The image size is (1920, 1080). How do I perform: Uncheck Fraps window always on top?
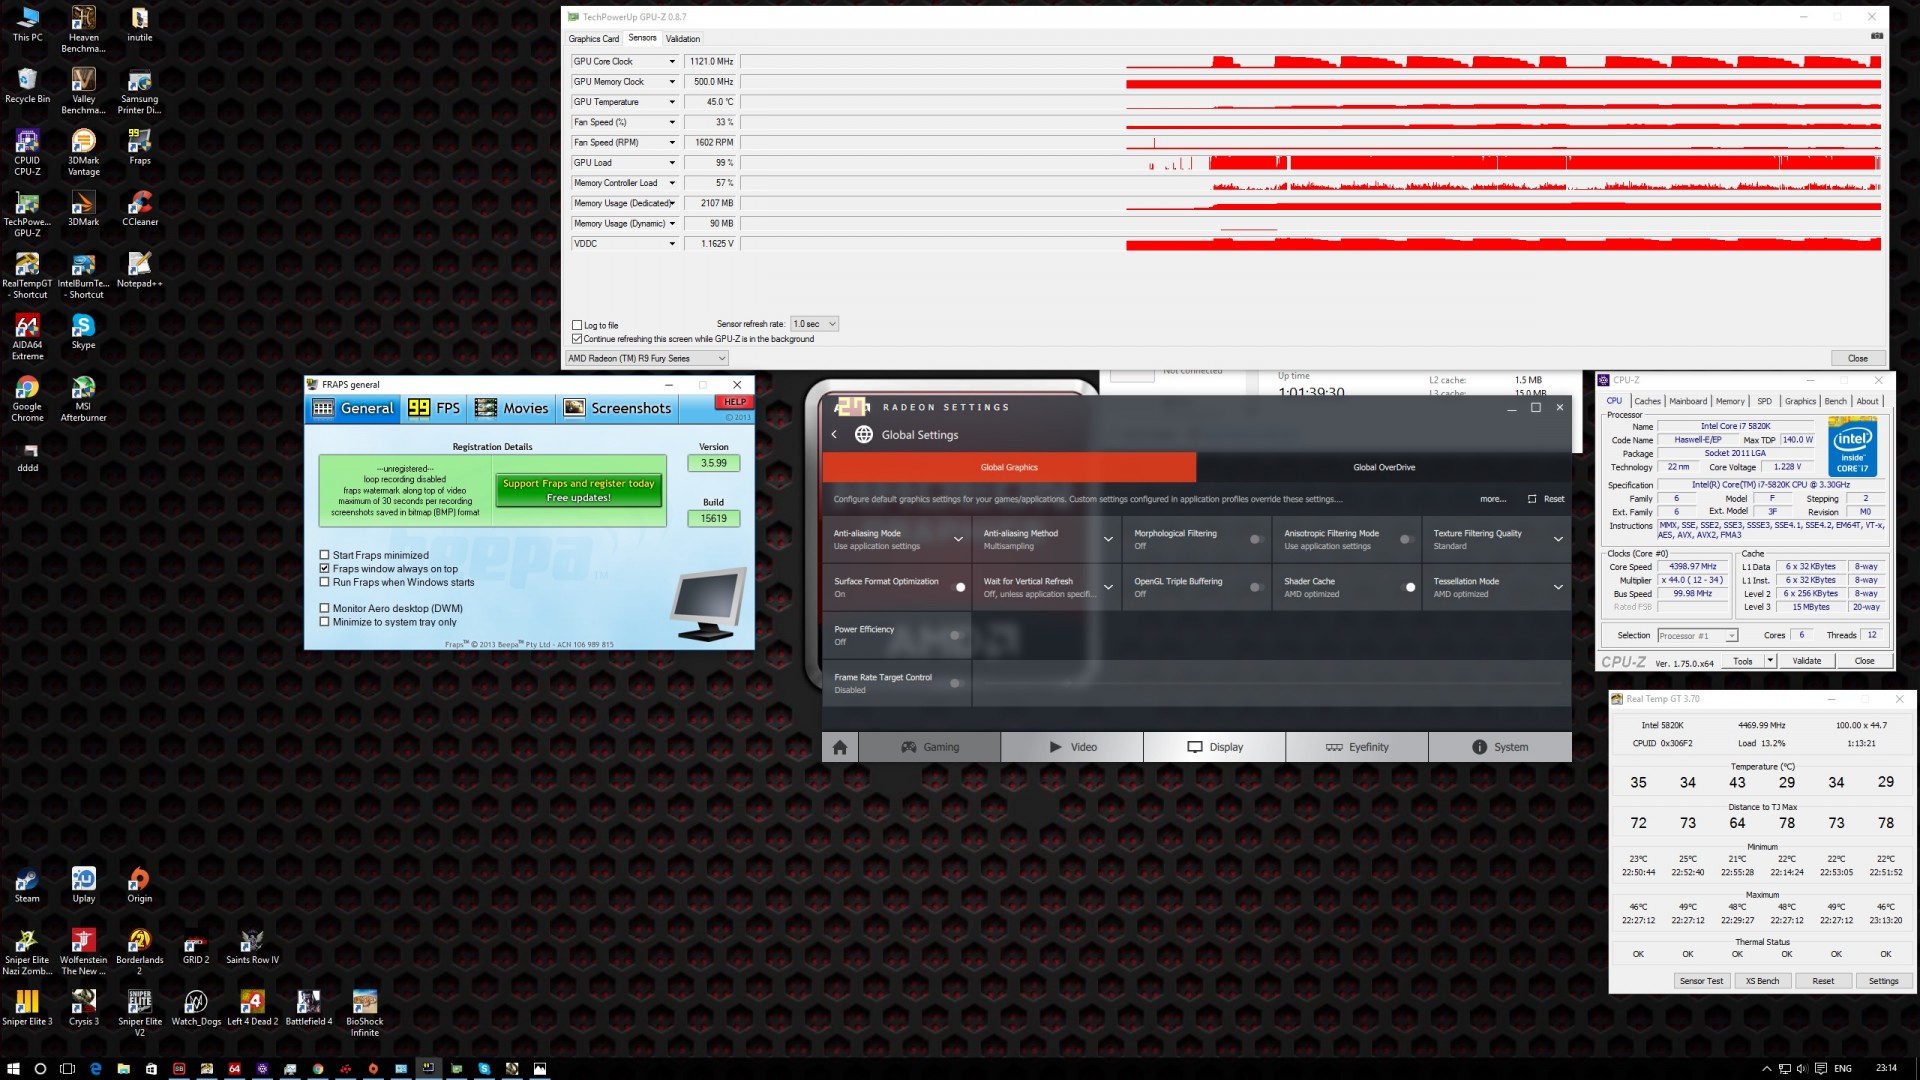coord(324,568)
